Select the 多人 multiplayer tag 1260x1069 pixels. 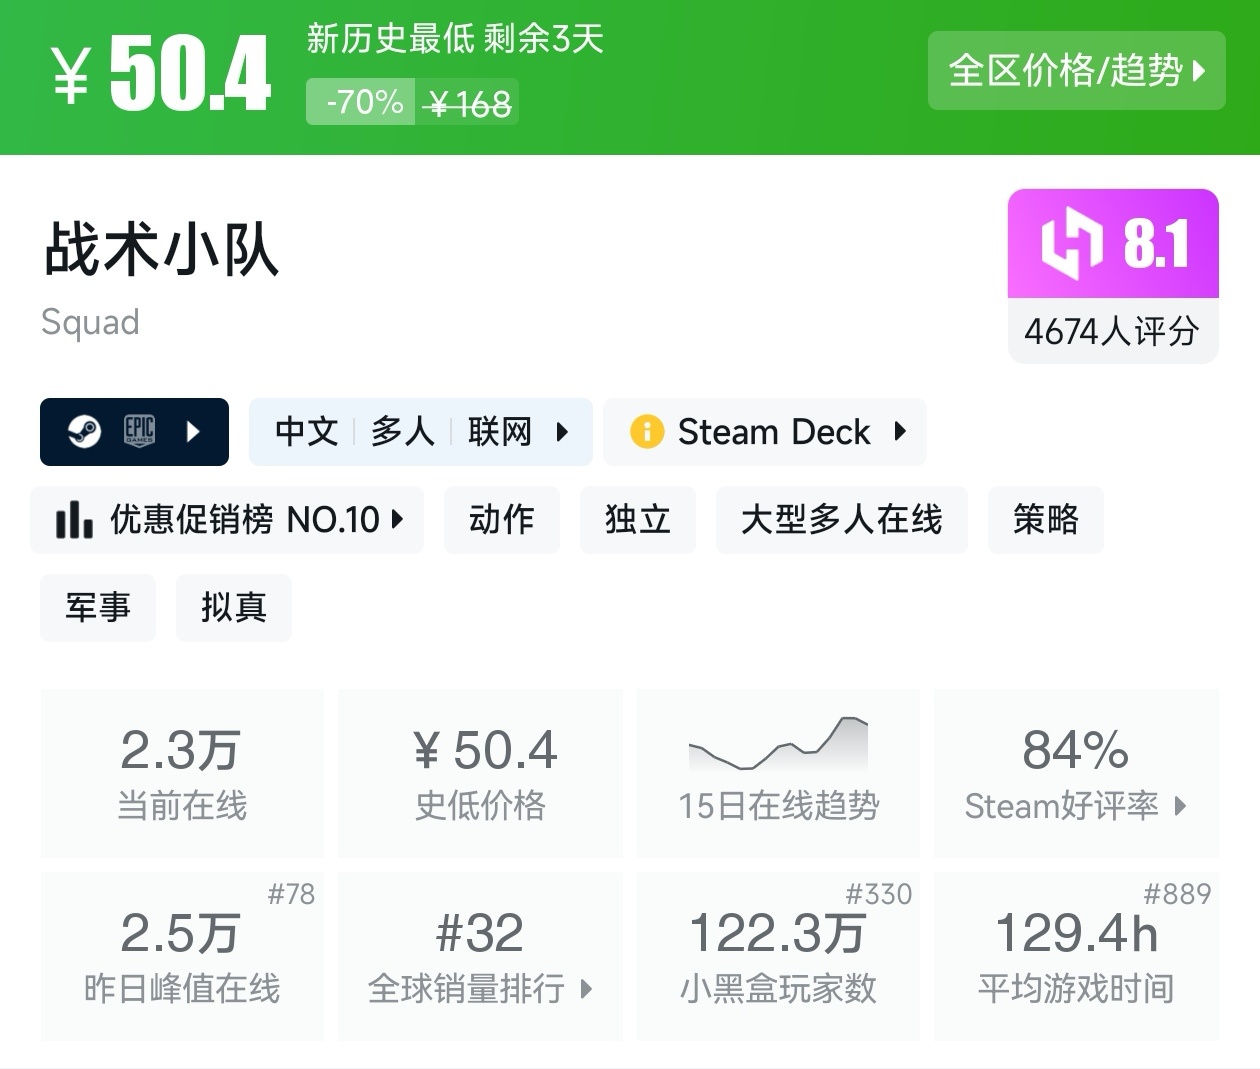(403, 432)
